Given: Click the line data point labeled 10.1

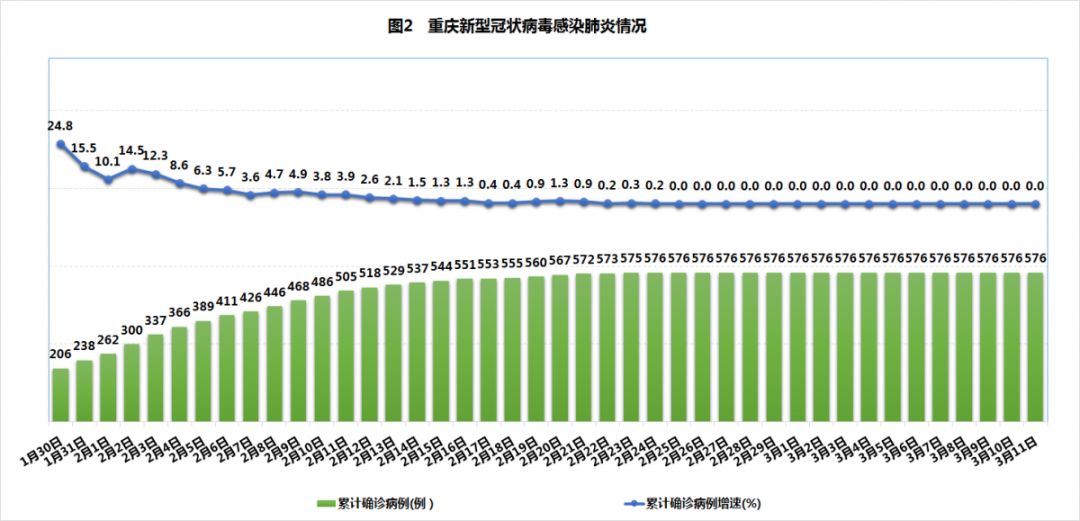Looking at the screenshot, I should coord(108,180).
